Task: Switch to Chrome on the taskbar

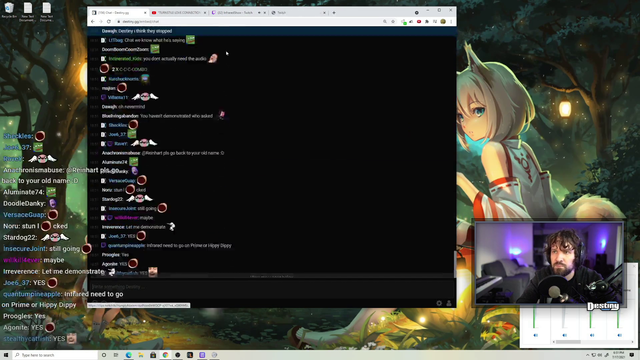Action: pos(165,355)
